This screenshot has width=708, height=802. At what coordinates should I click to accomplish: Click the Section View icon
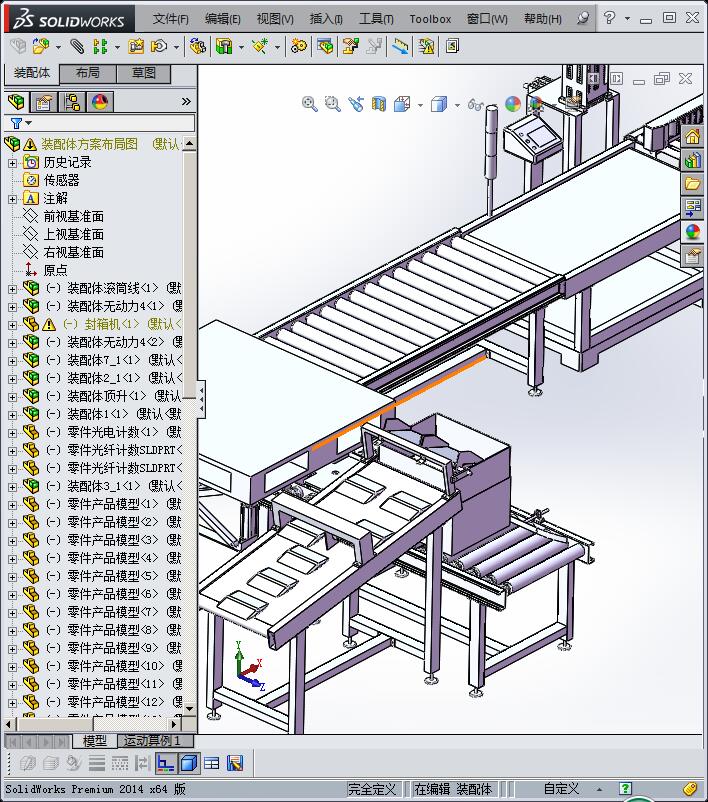point(379,104)
